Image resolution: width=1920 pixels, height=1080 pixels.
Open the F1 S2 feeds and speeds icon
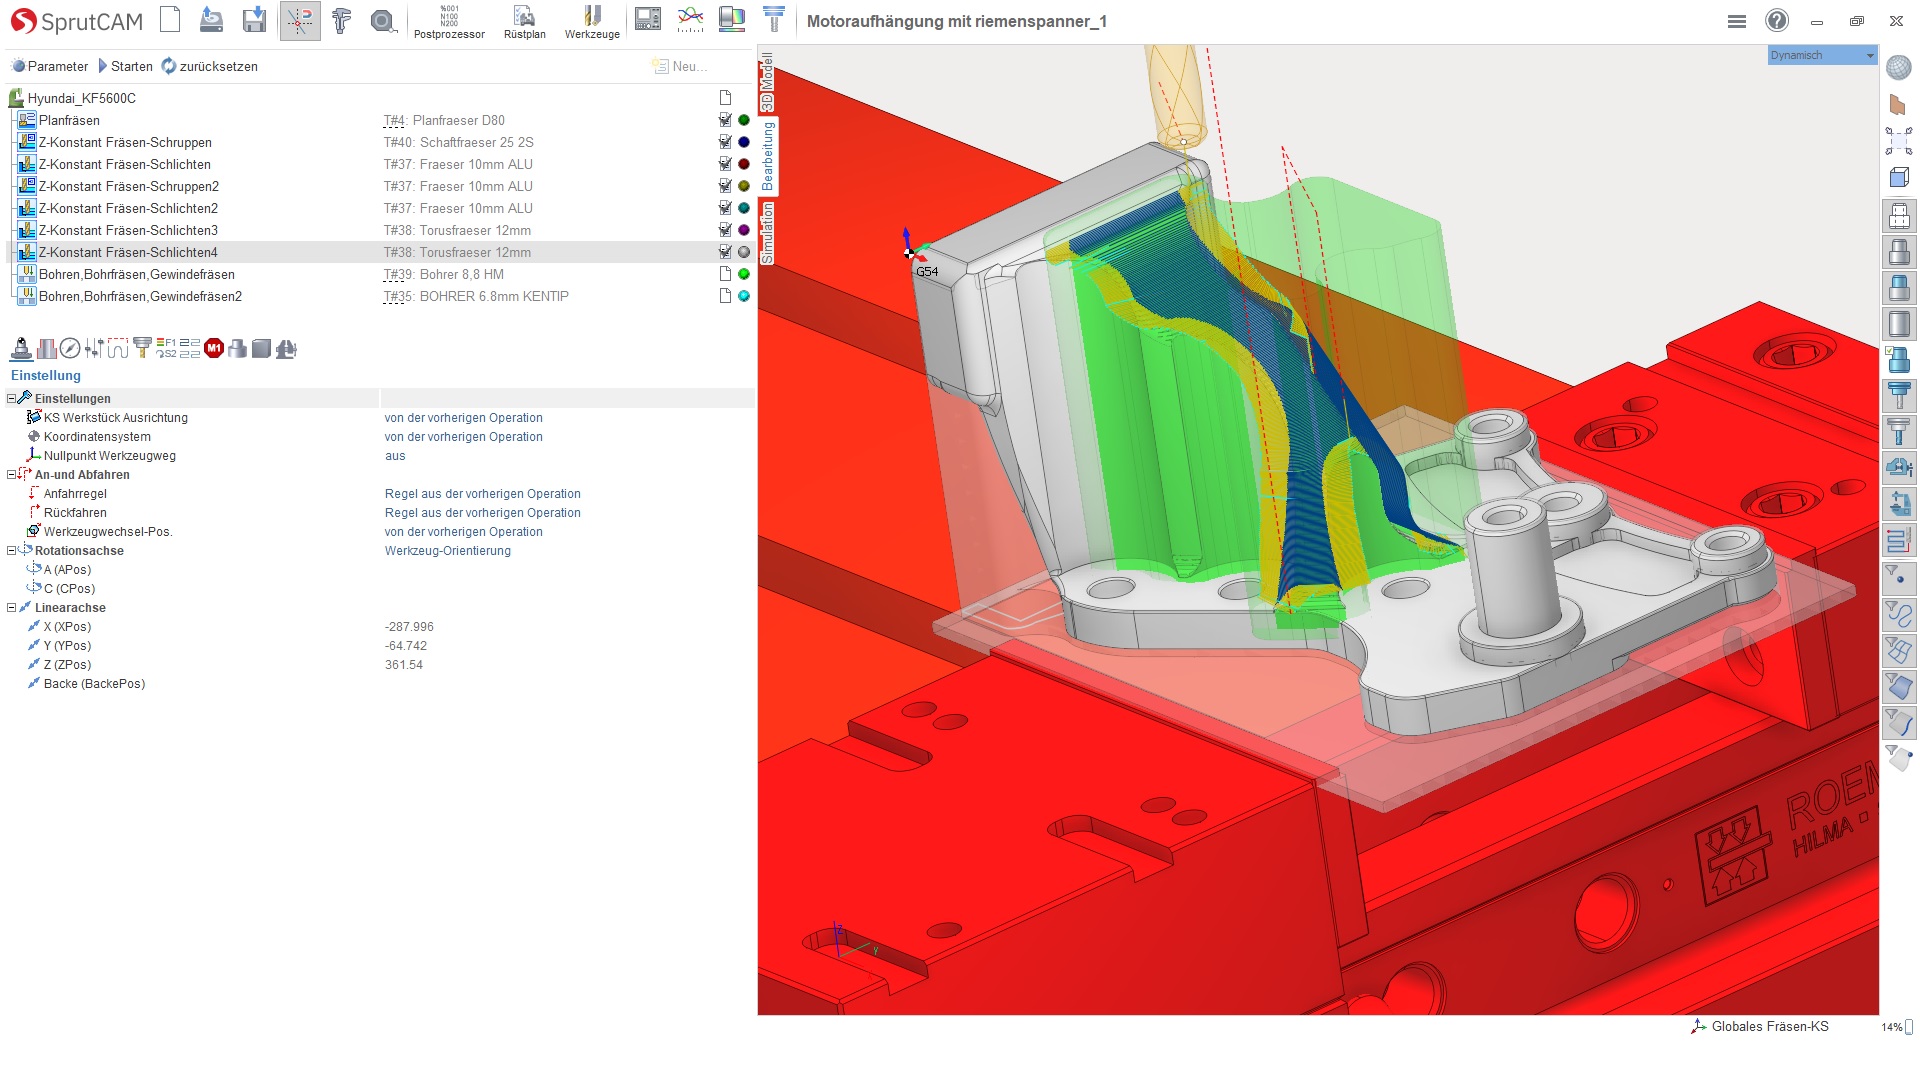166,348
